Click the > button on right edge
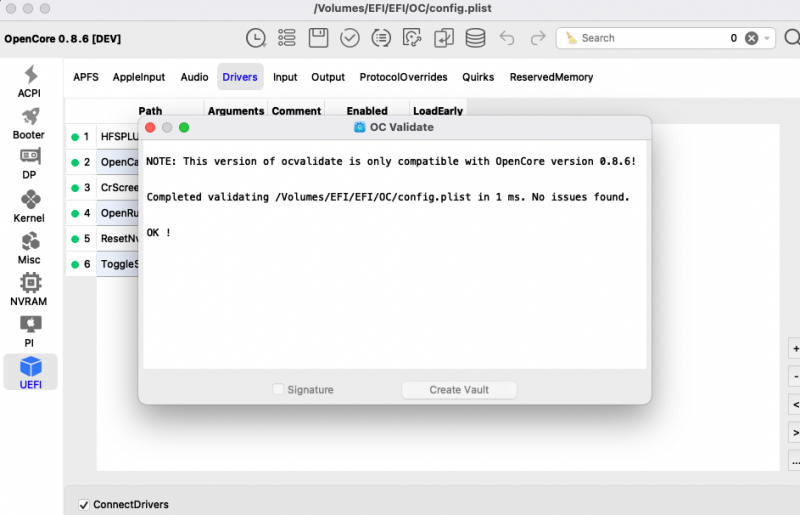The image size is (800, 515). [795, 433]
